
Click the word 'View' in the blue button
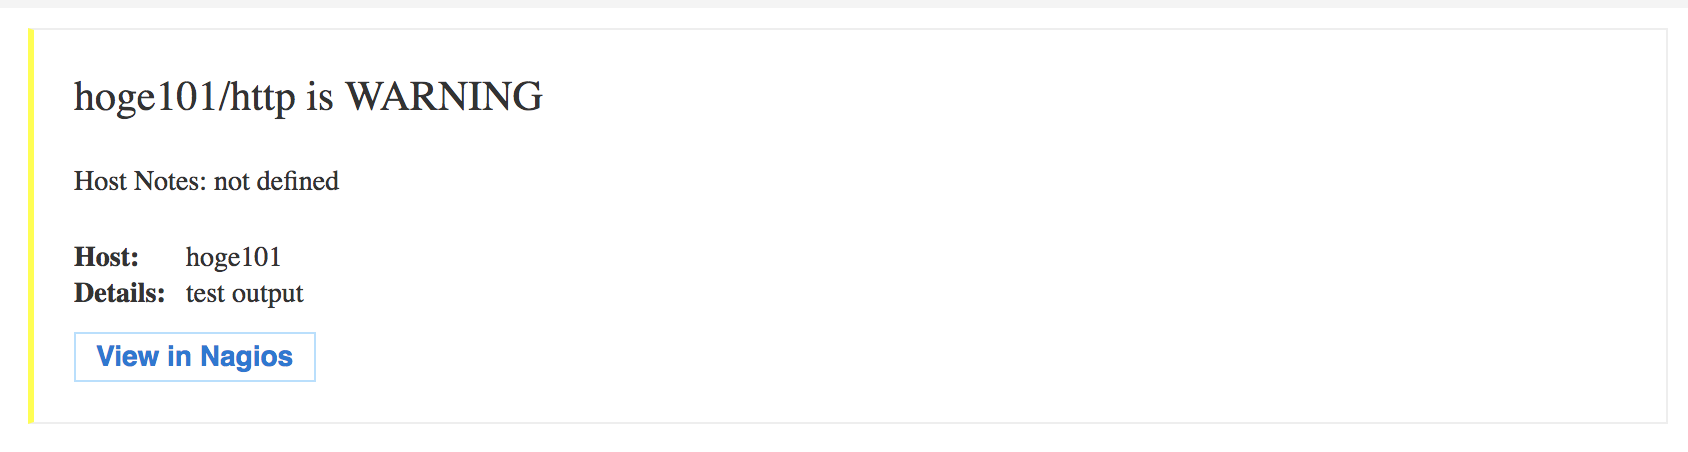[128, 357]
